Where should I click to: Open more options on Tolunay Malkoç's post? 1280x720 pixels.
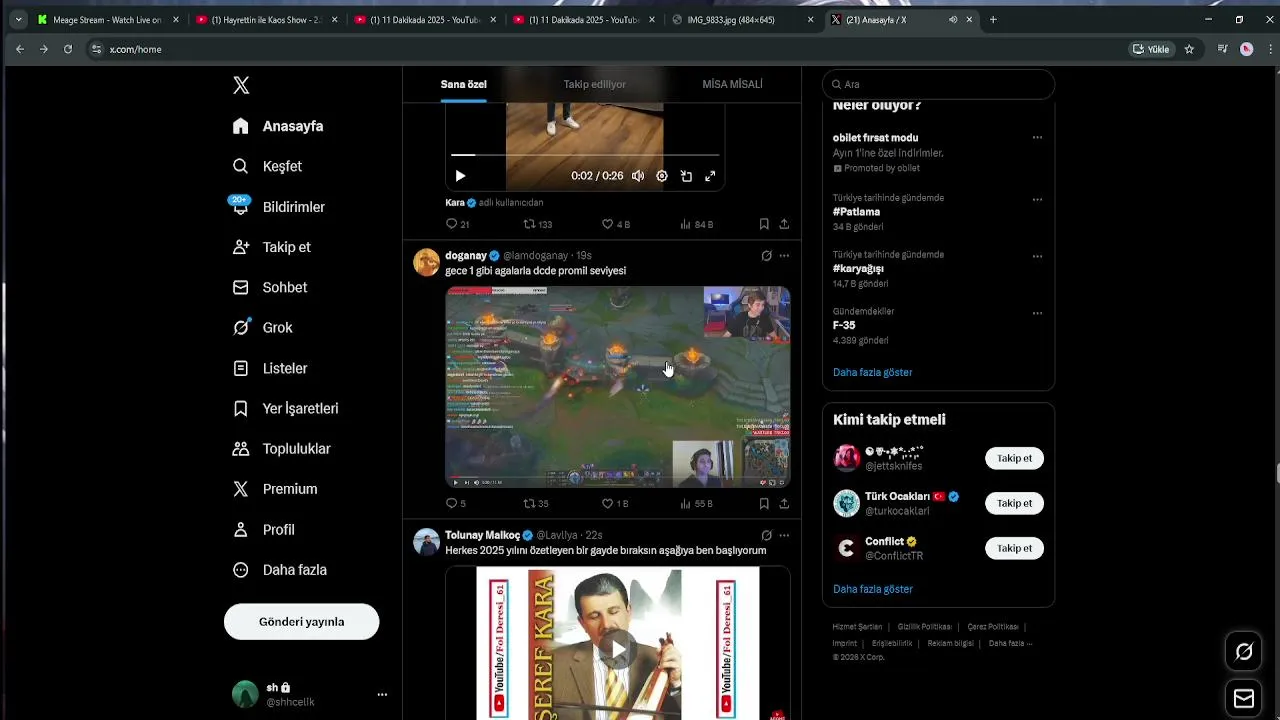tap(784, 535)
